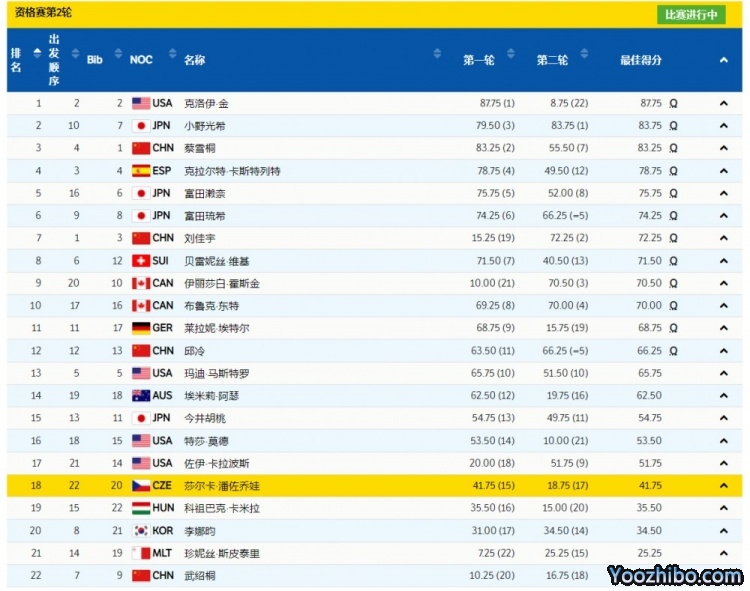750x591 pixels.
Task: Click the Australia flag beside 埃米莉·阿瑟
Action: (x=140, y=395)
